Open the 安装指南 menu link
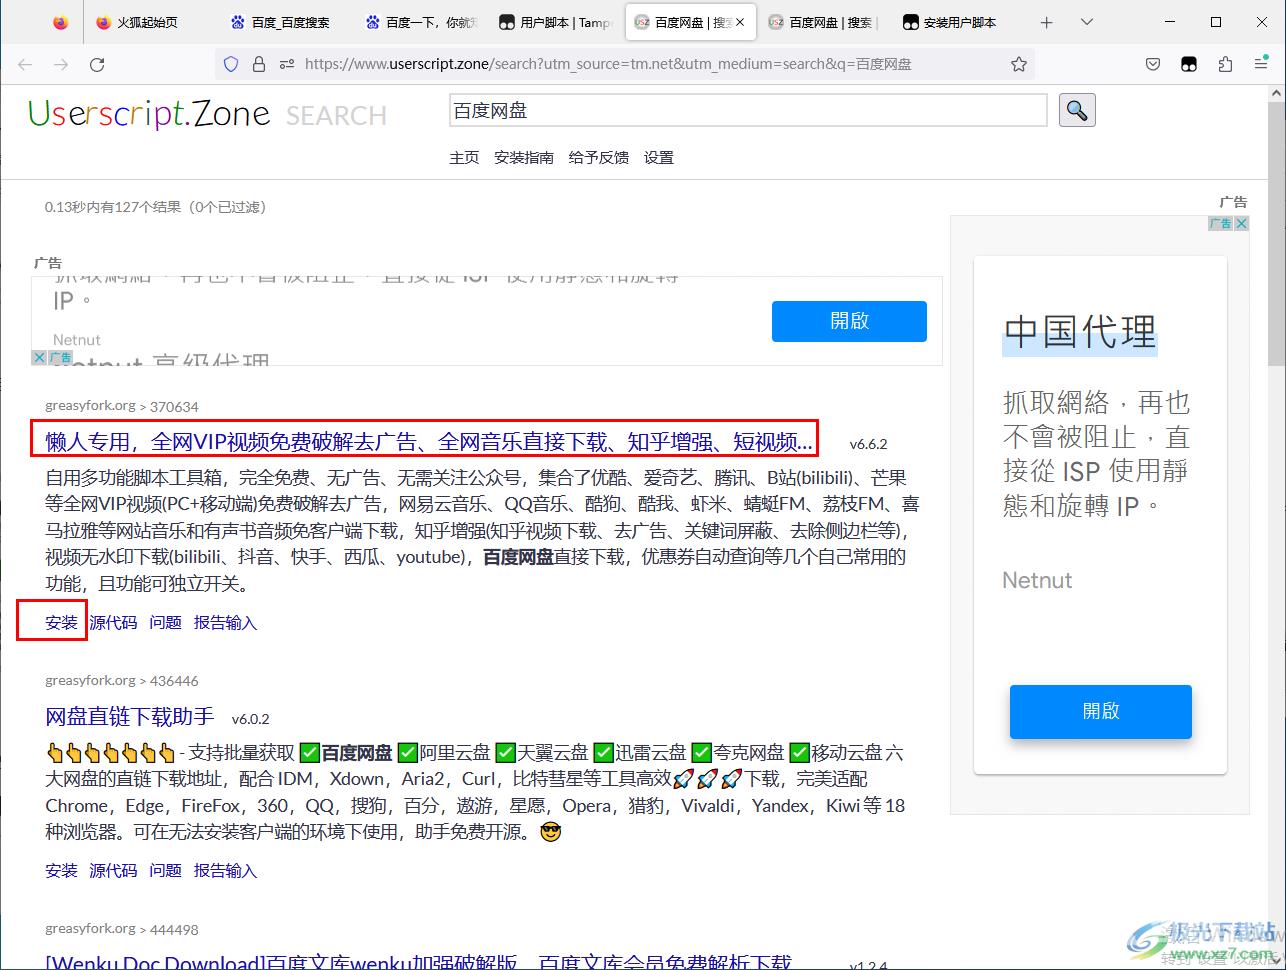This screenshot has width=1286, height=970. point(524,157)
